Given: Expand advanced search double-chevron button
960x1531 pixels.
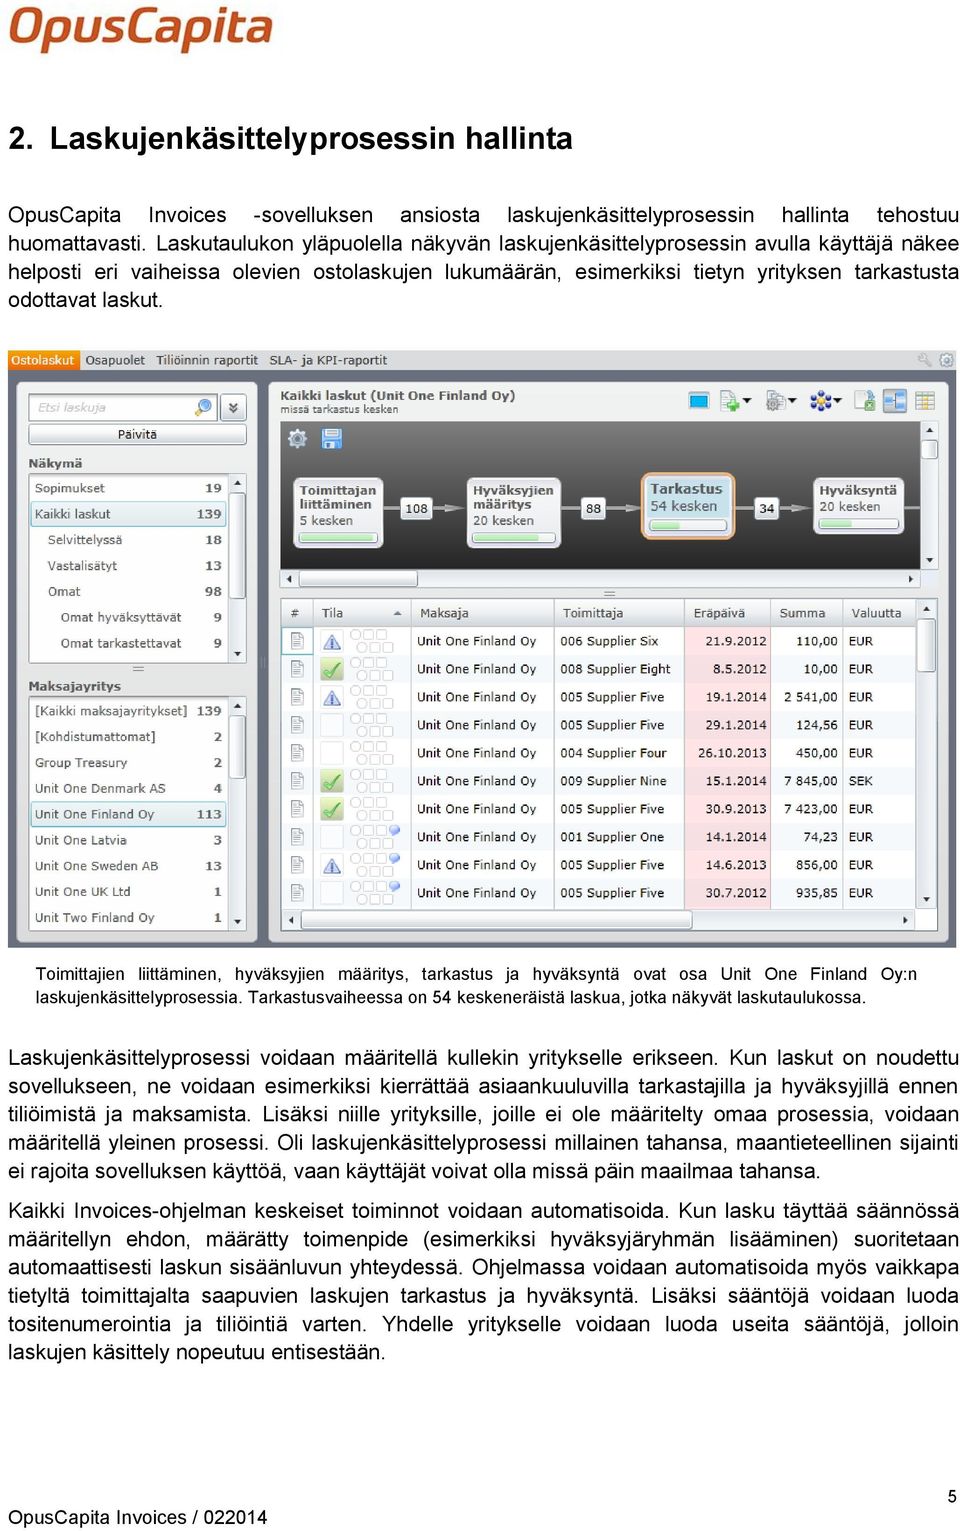Looking at the screenshot, I should click(x=234, y=407).
